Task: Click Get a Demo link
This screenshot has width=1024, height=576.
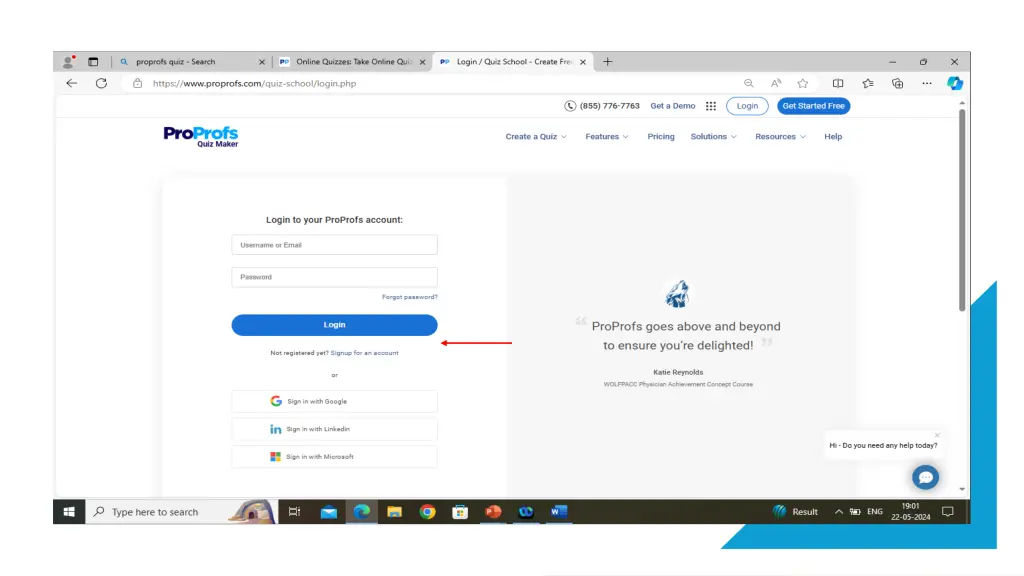Action: (673, 106)
